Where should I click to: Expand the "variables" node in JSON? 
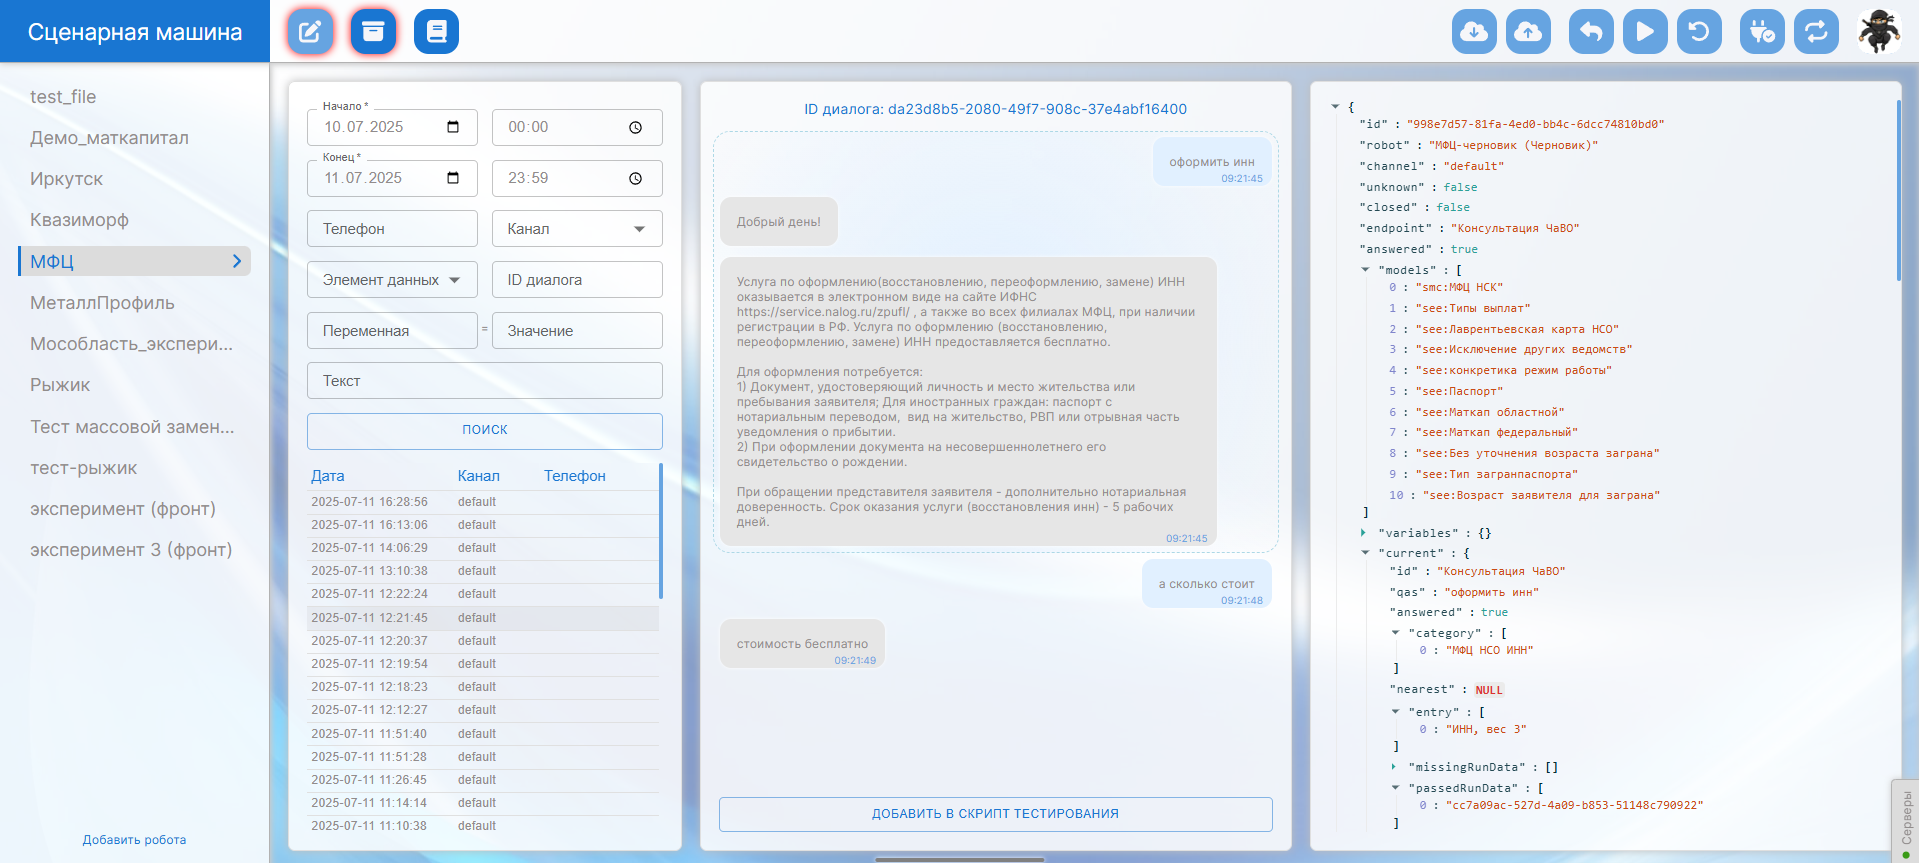coord(1364,533)
